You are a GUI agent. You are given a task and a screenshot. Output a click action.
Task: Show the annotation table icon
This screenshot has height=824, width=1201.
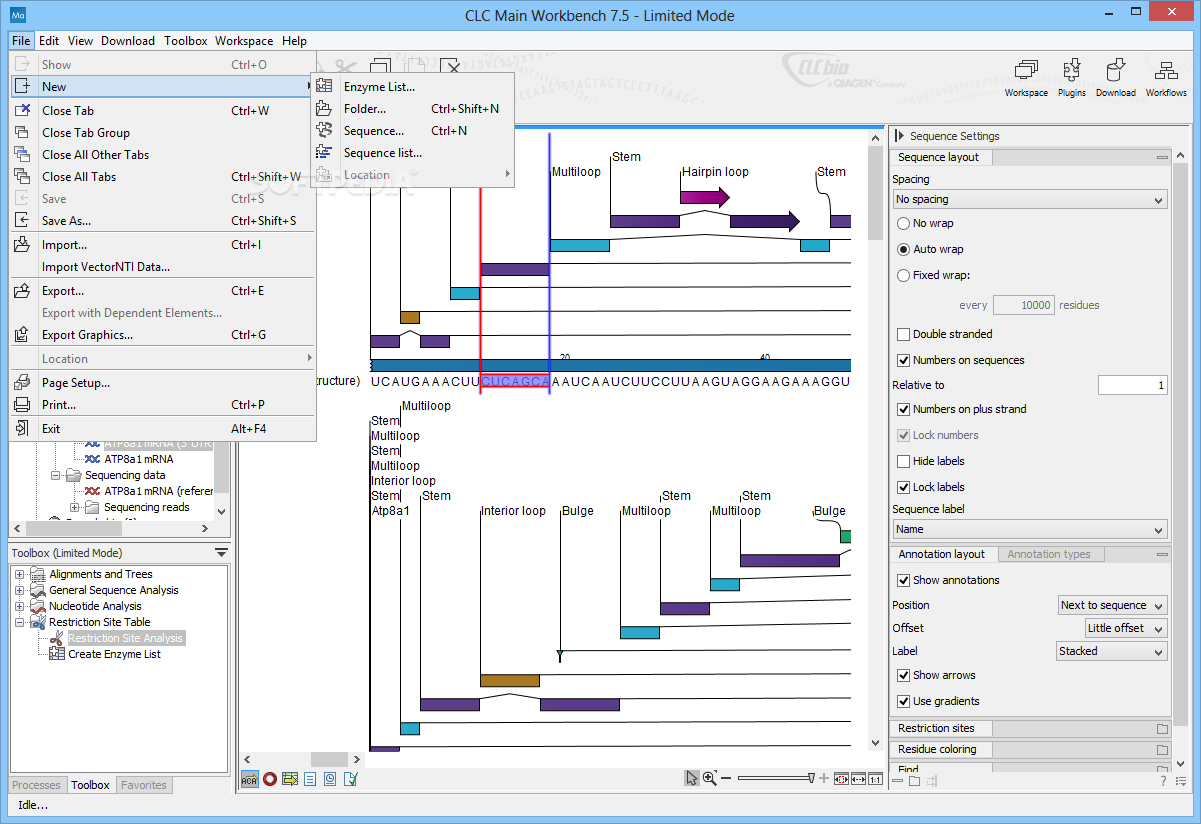coord(290,779)
